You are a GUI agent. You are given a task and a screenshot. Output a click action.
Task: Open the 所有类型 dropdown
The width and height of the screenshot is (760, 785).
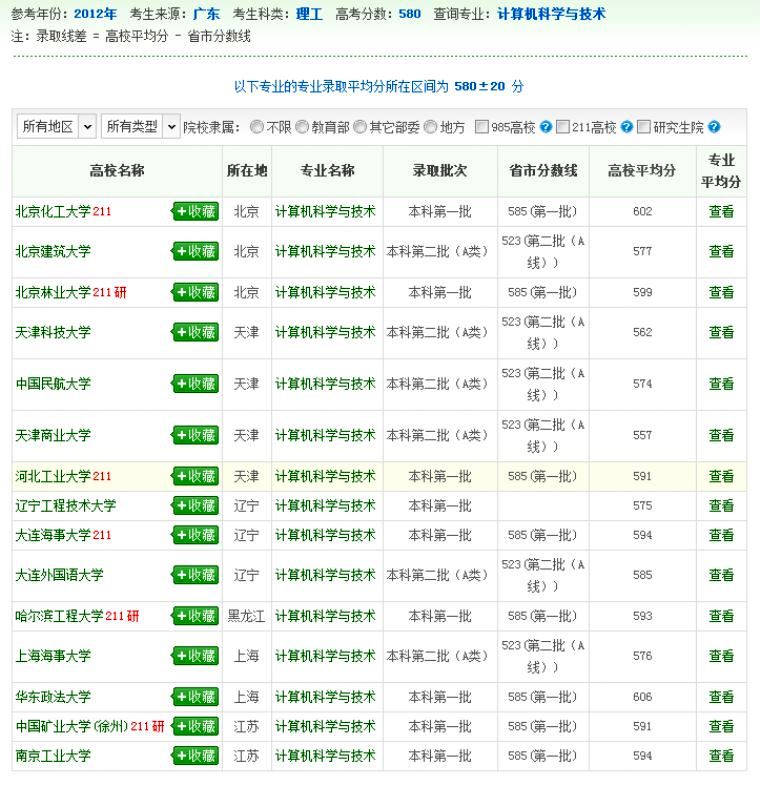[141, 127]
